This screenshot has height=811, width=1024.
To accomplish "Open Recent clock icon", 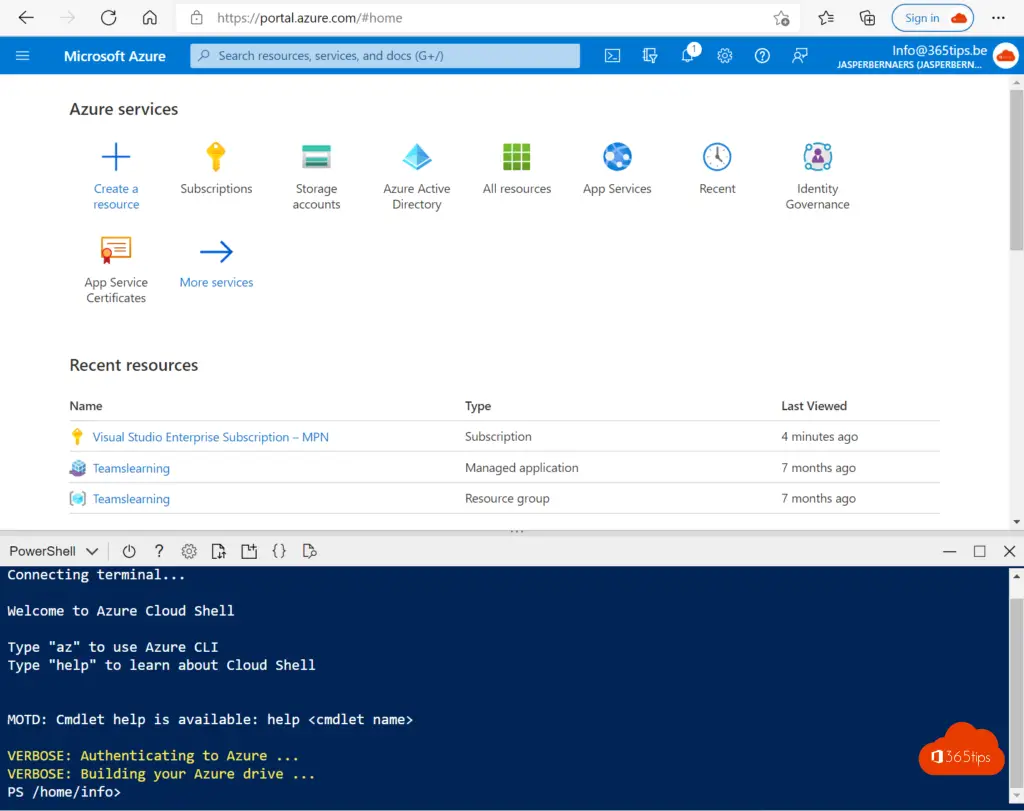I will (x=717, y=157).
